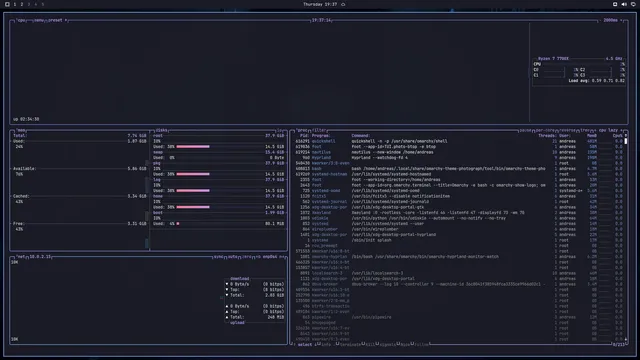Toggle net auto scaling option
Viewport: 640px width, 360px height.
[x=232, y=257]
